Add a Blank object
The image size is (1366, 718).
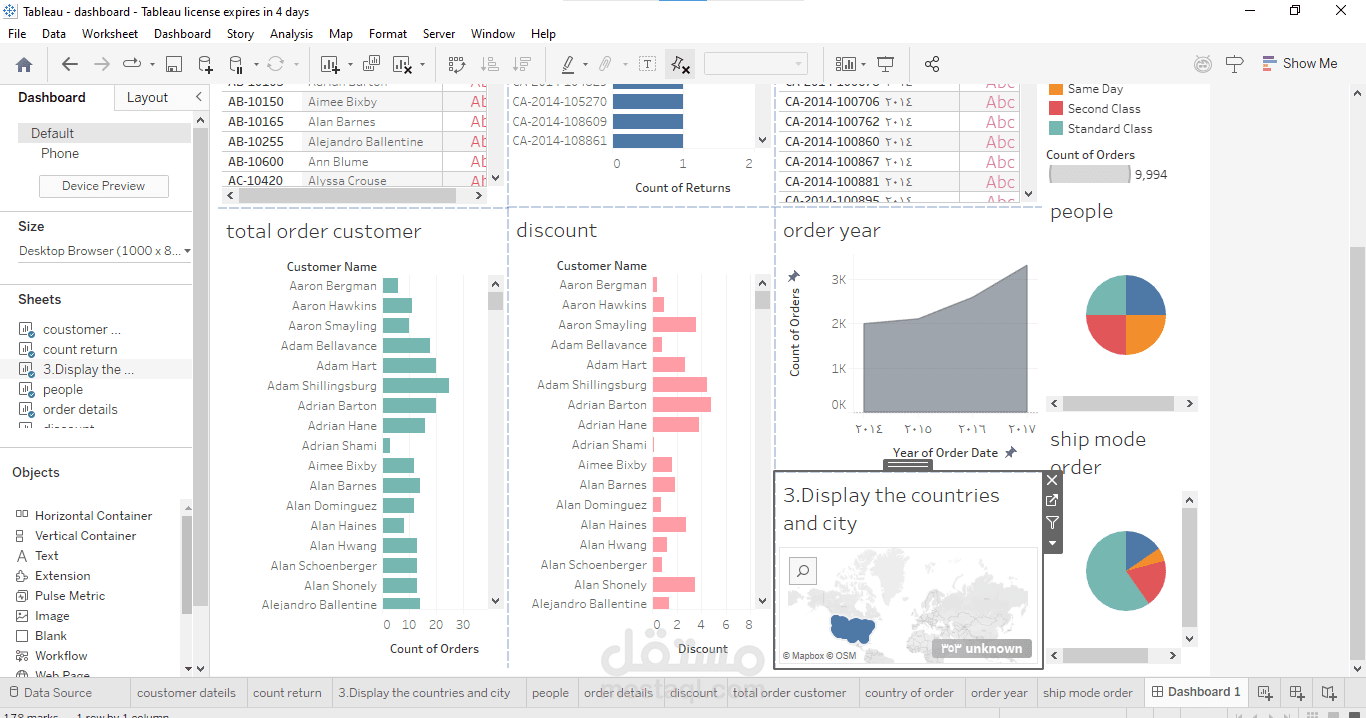(x=42, y=636)
